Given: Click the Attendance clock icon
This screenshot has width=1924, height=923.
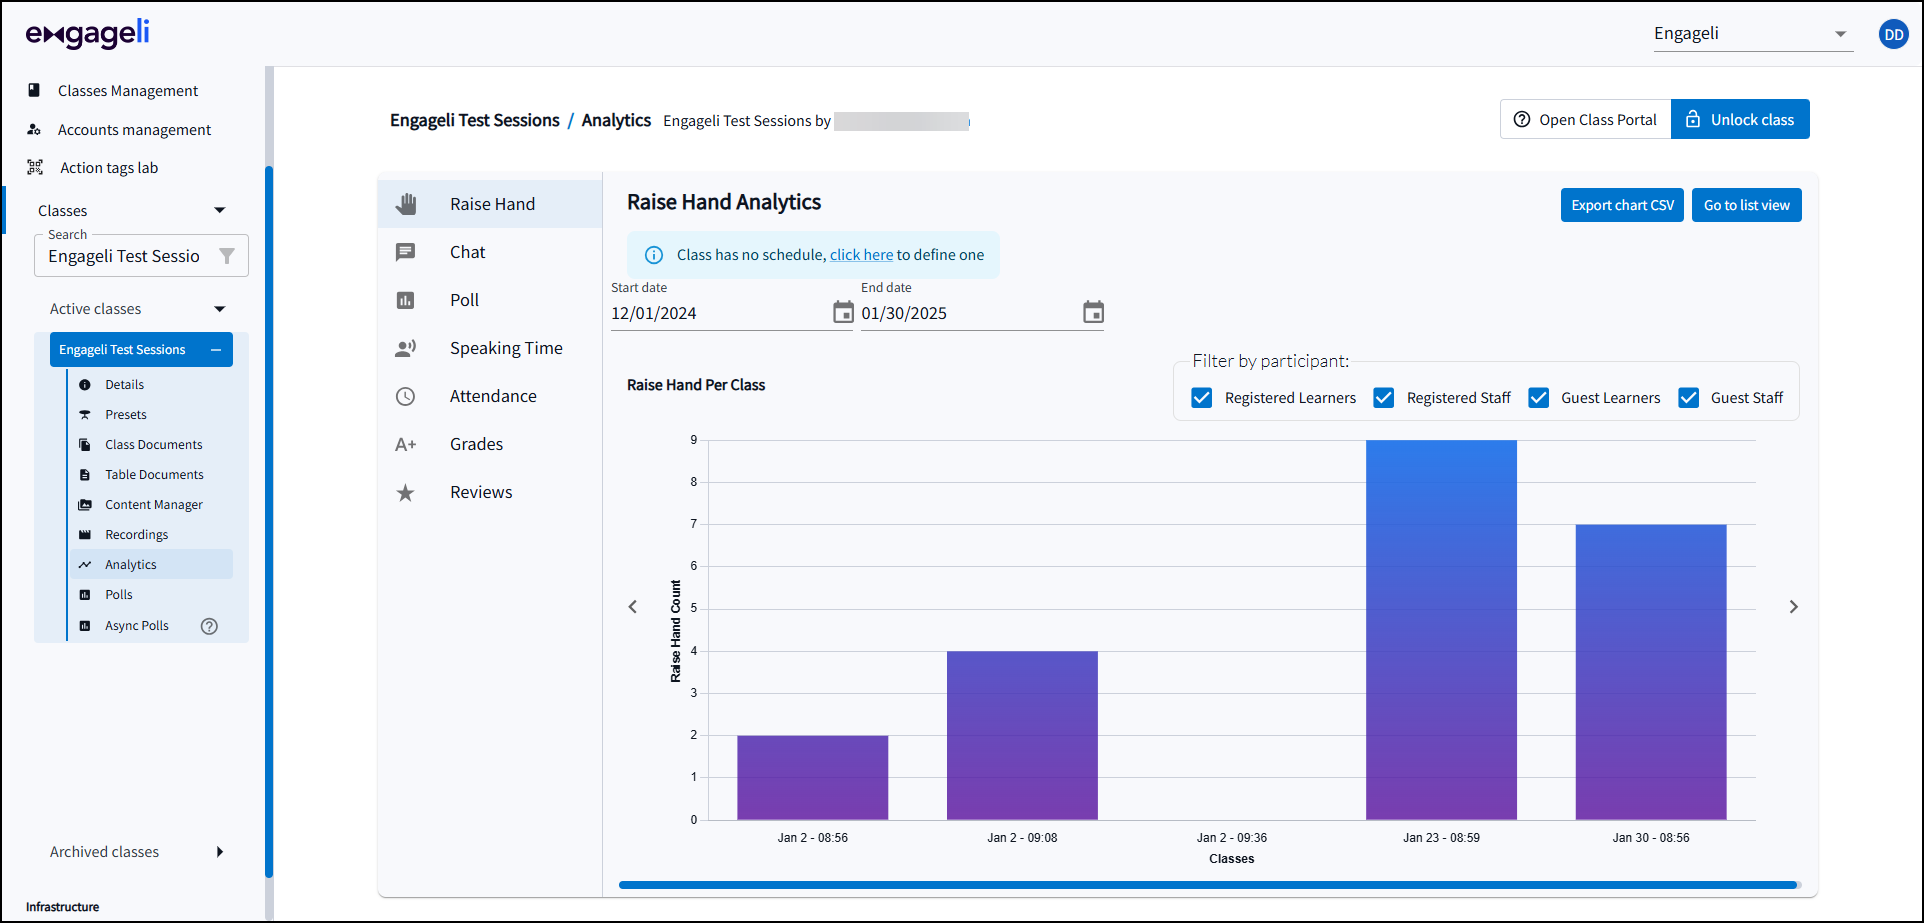Looking at the screenshot, I should 405,396.
